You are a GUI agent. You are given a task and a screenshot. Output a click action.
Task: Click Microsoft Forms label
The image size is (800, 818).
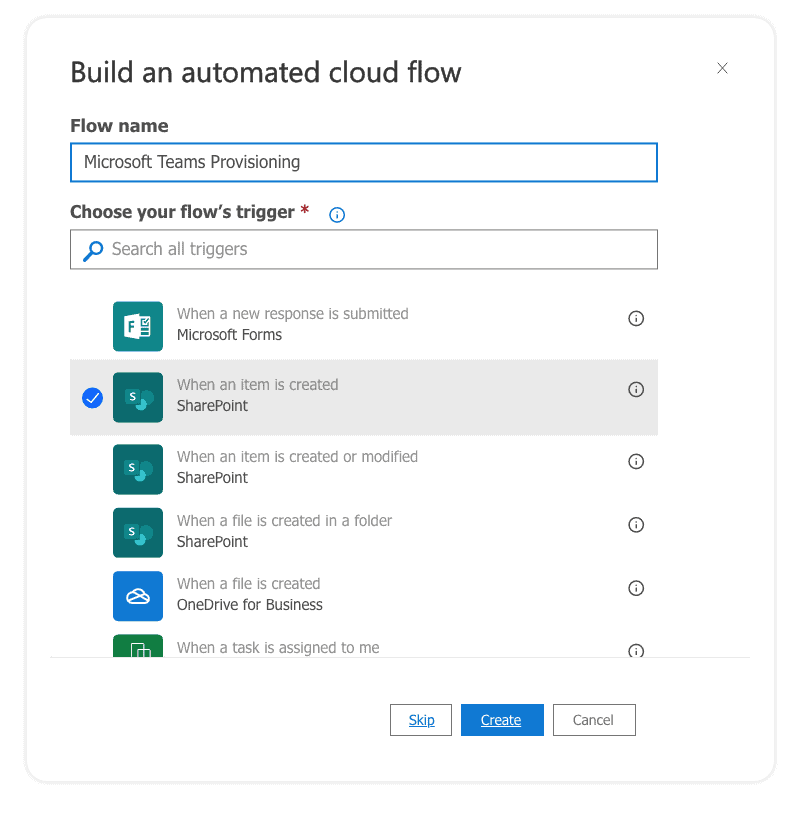tap(229, 334)
